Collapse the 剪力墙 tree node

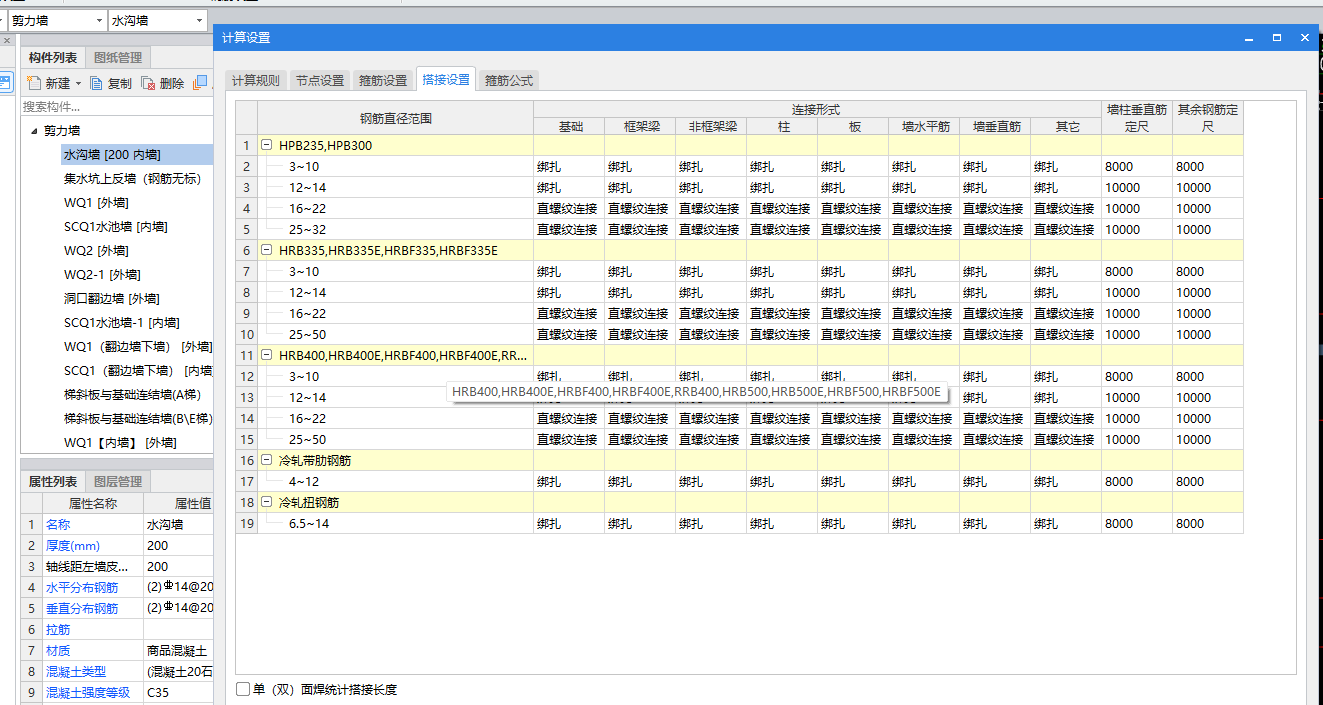[x=34, y=131]
